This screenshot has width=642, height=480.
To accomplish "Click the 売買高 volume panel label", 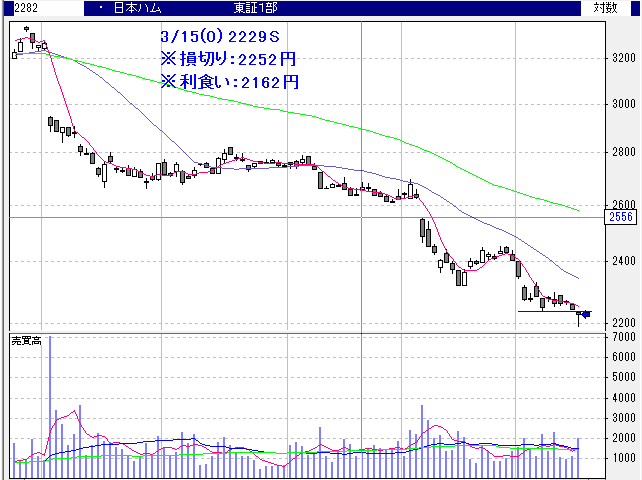I will [x=27, y=341].
